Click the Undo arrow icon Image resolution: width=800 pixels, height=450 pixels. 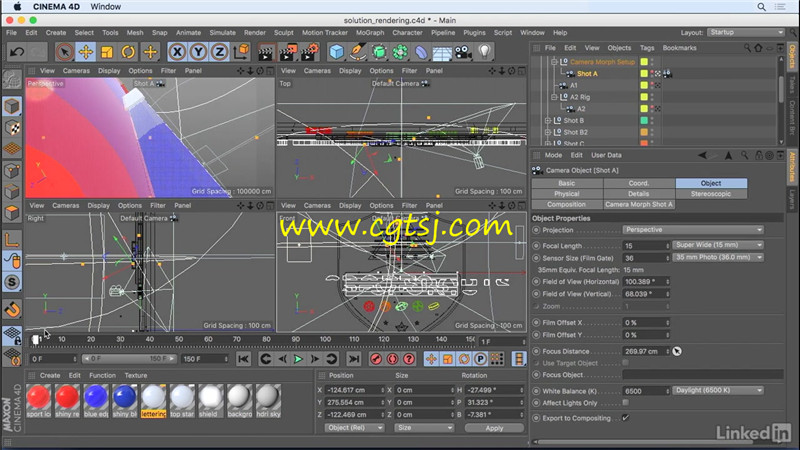(x=17, y=52)
